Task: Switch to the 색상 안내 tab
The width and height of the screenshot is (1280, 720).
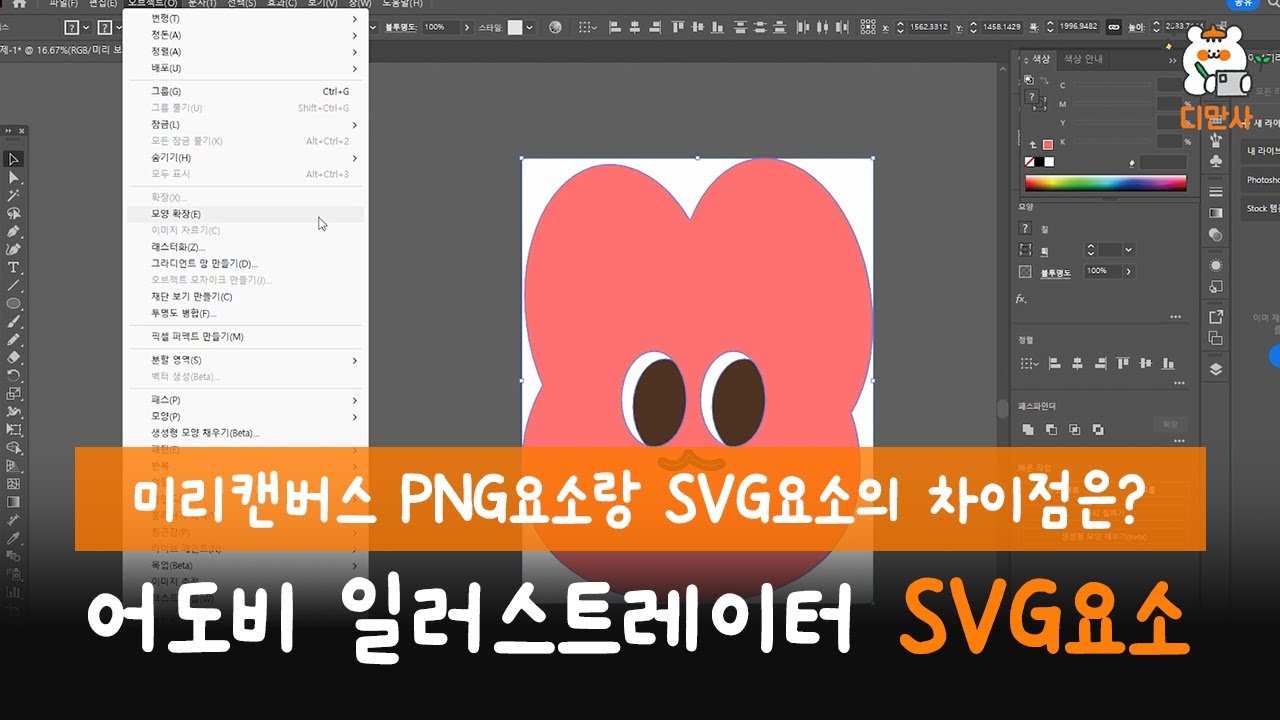Action: (x=1083, y=59)
